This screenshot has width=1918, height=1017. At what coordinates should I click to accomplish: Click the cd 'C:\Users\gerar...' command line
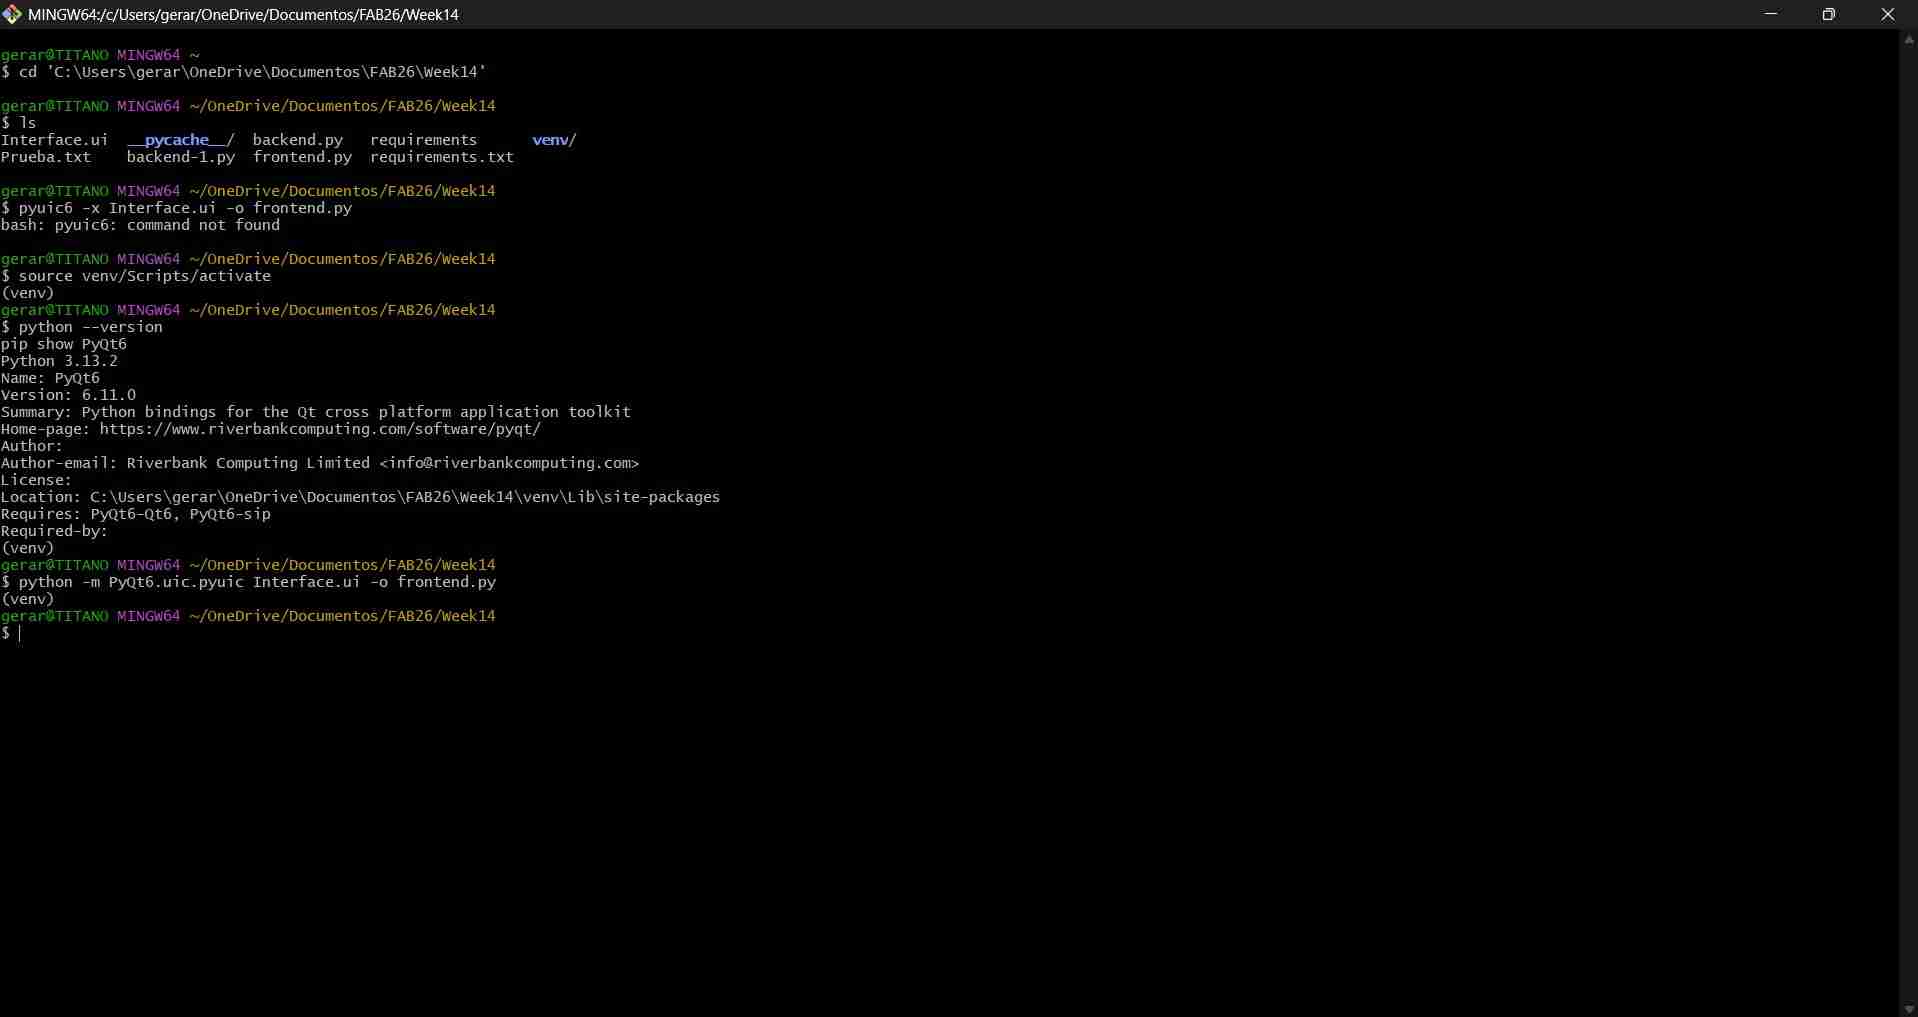tap(244, 72)
